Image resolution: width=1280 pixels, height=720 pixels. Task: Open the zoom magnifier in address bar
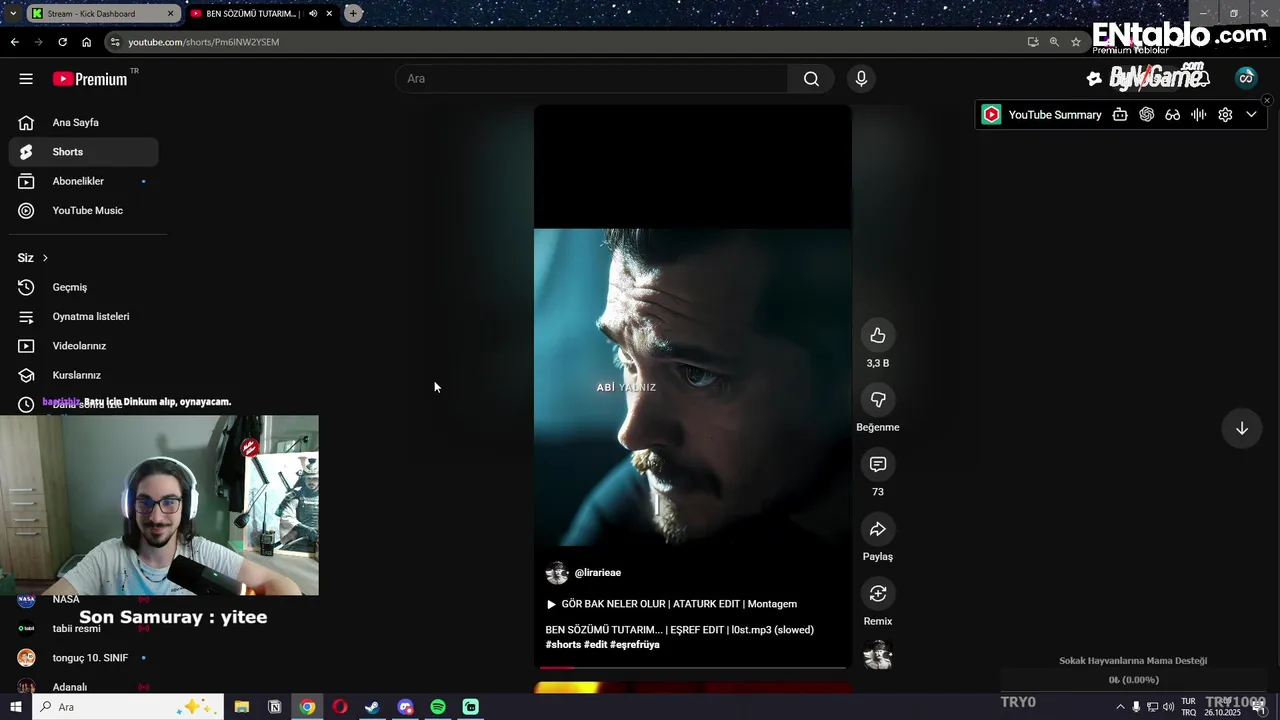(x=1054, y=42)
